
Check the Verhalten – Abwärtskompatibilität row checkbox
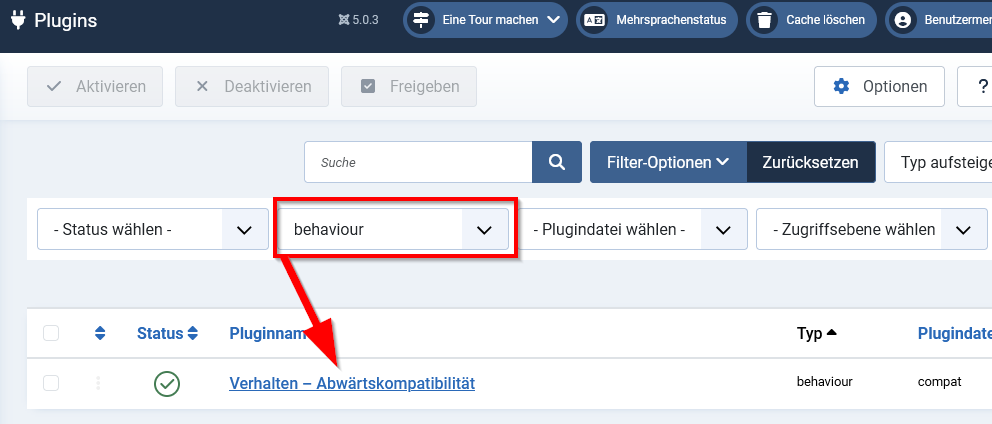(x=51, y=383)
